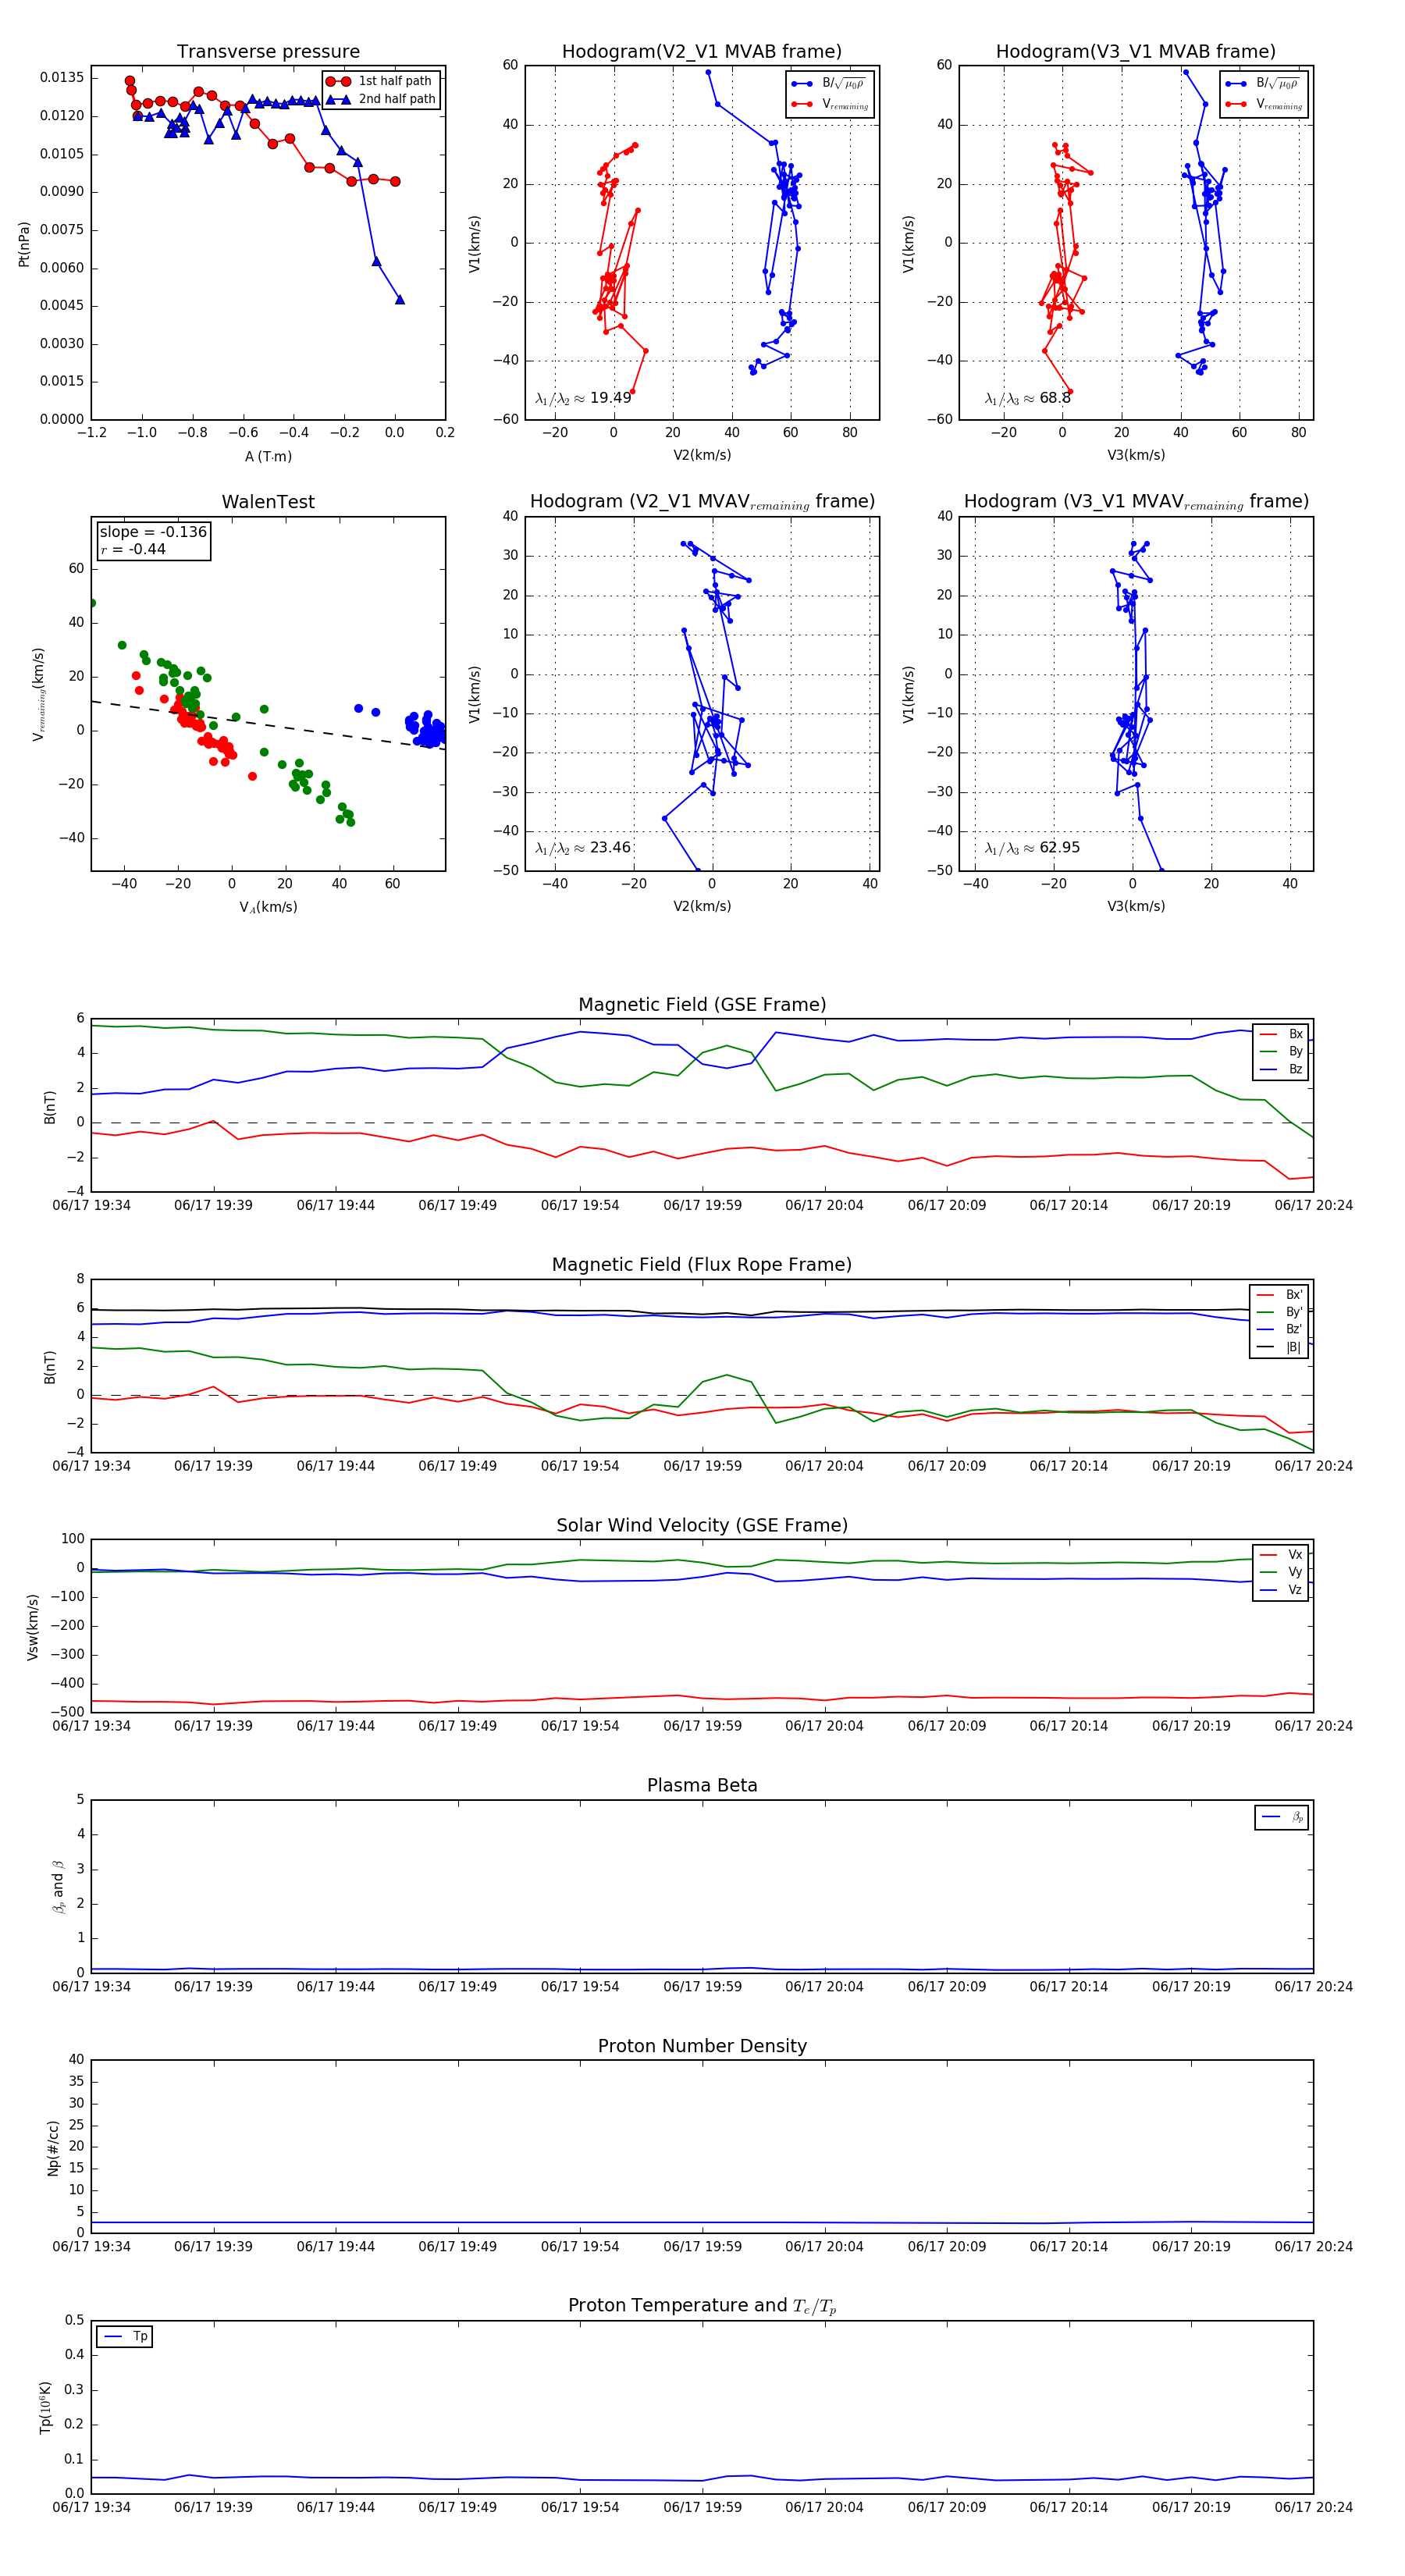Click the "Hodogram(V2_V1 MVAB frame)" title
This screenshot has height=2576, width=1405.
[x=702, y=52]
